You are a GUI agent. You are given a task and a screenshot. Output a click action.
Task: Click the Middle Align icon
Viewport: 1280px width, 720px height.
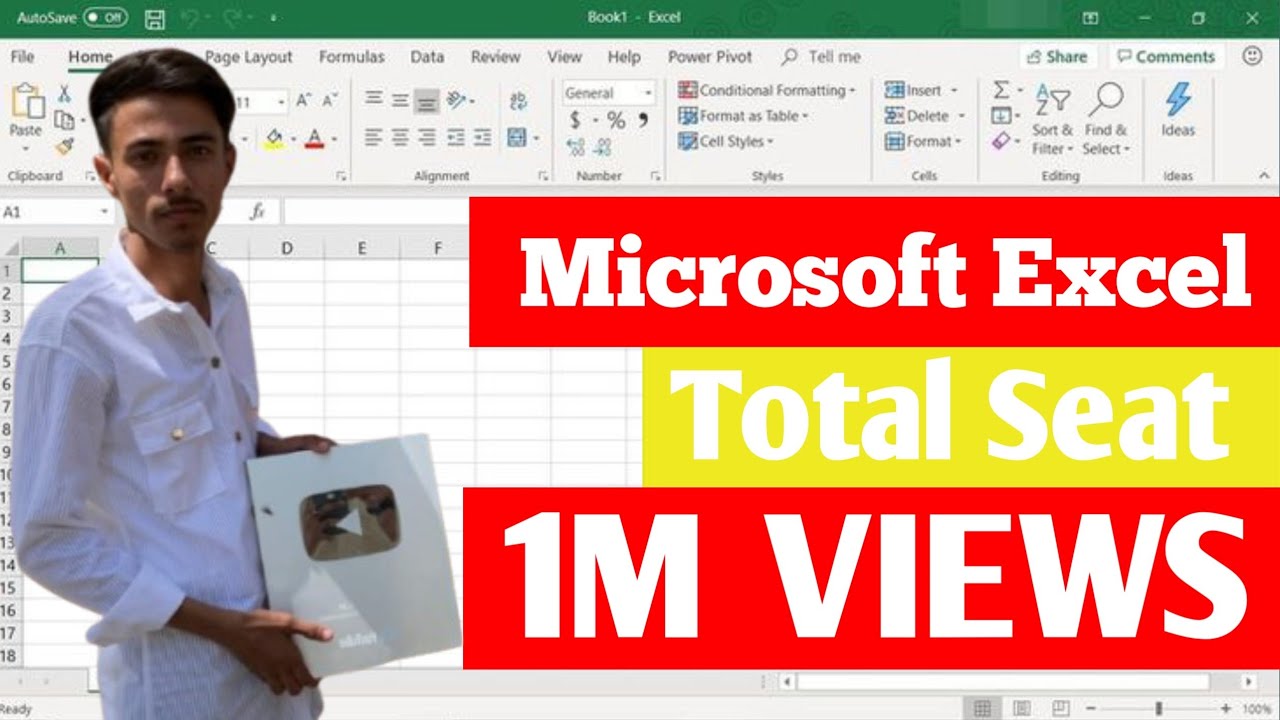click(400, 99)
